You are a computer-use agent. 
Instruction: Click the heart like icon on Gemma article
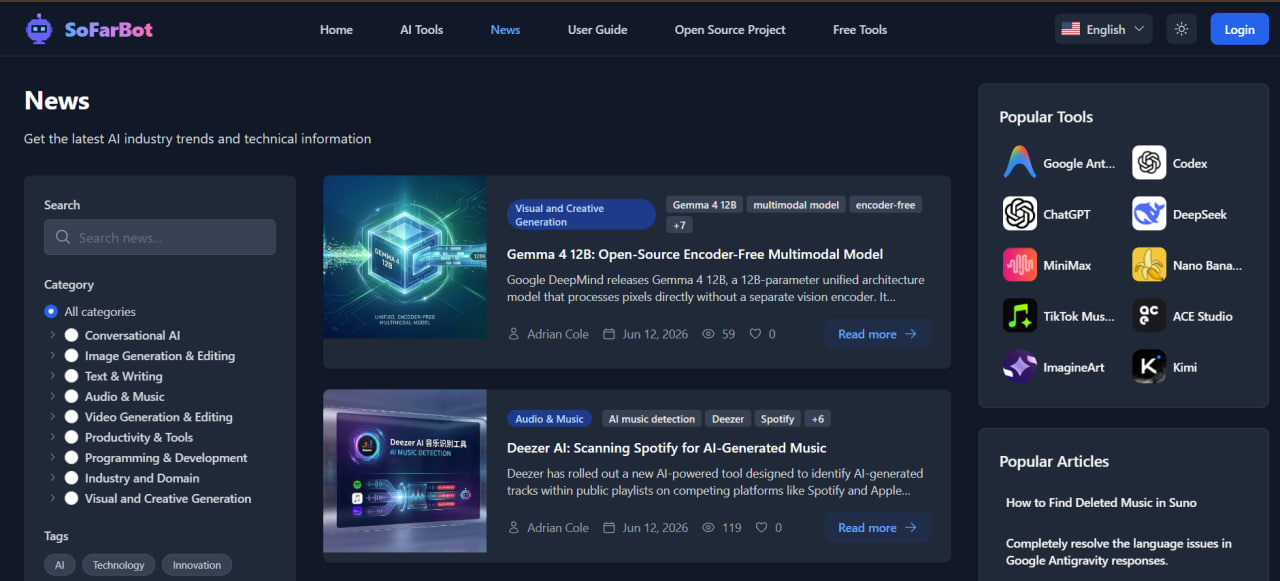tap(755, 334)
